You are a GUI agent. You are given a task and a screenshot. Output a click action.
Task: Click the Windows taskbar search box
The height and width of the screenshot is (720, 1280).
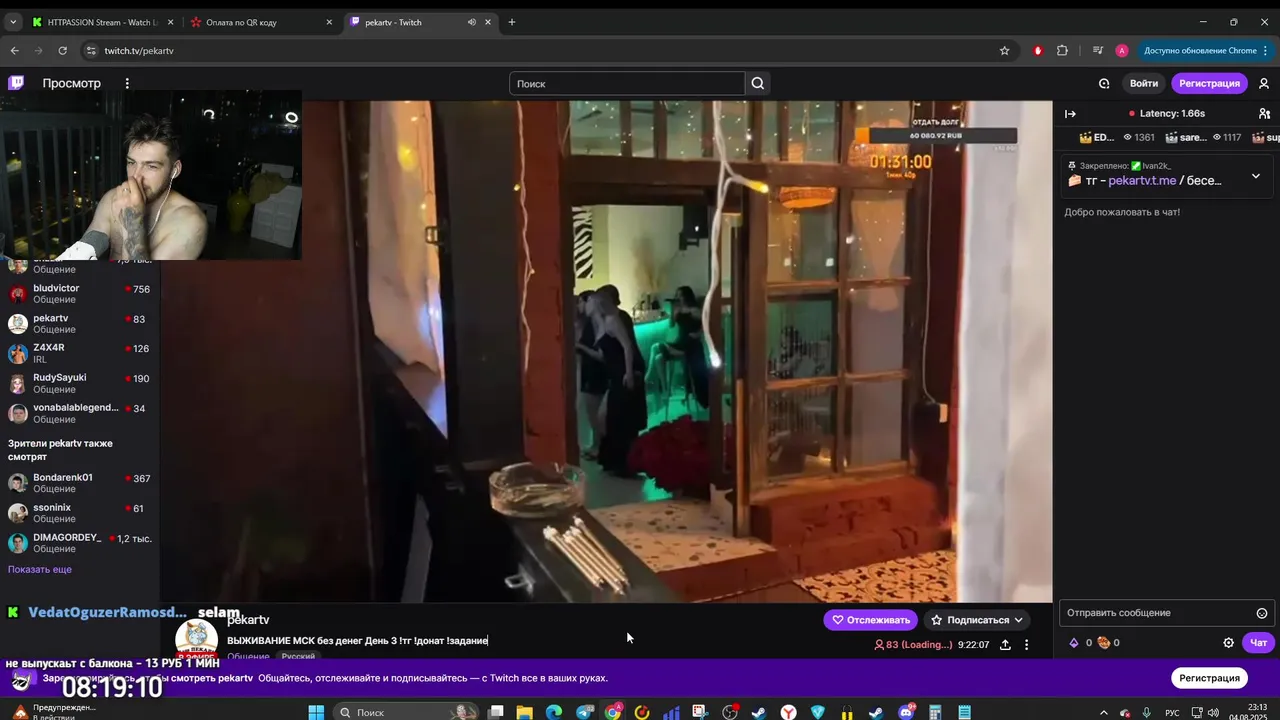click(405, 712)
